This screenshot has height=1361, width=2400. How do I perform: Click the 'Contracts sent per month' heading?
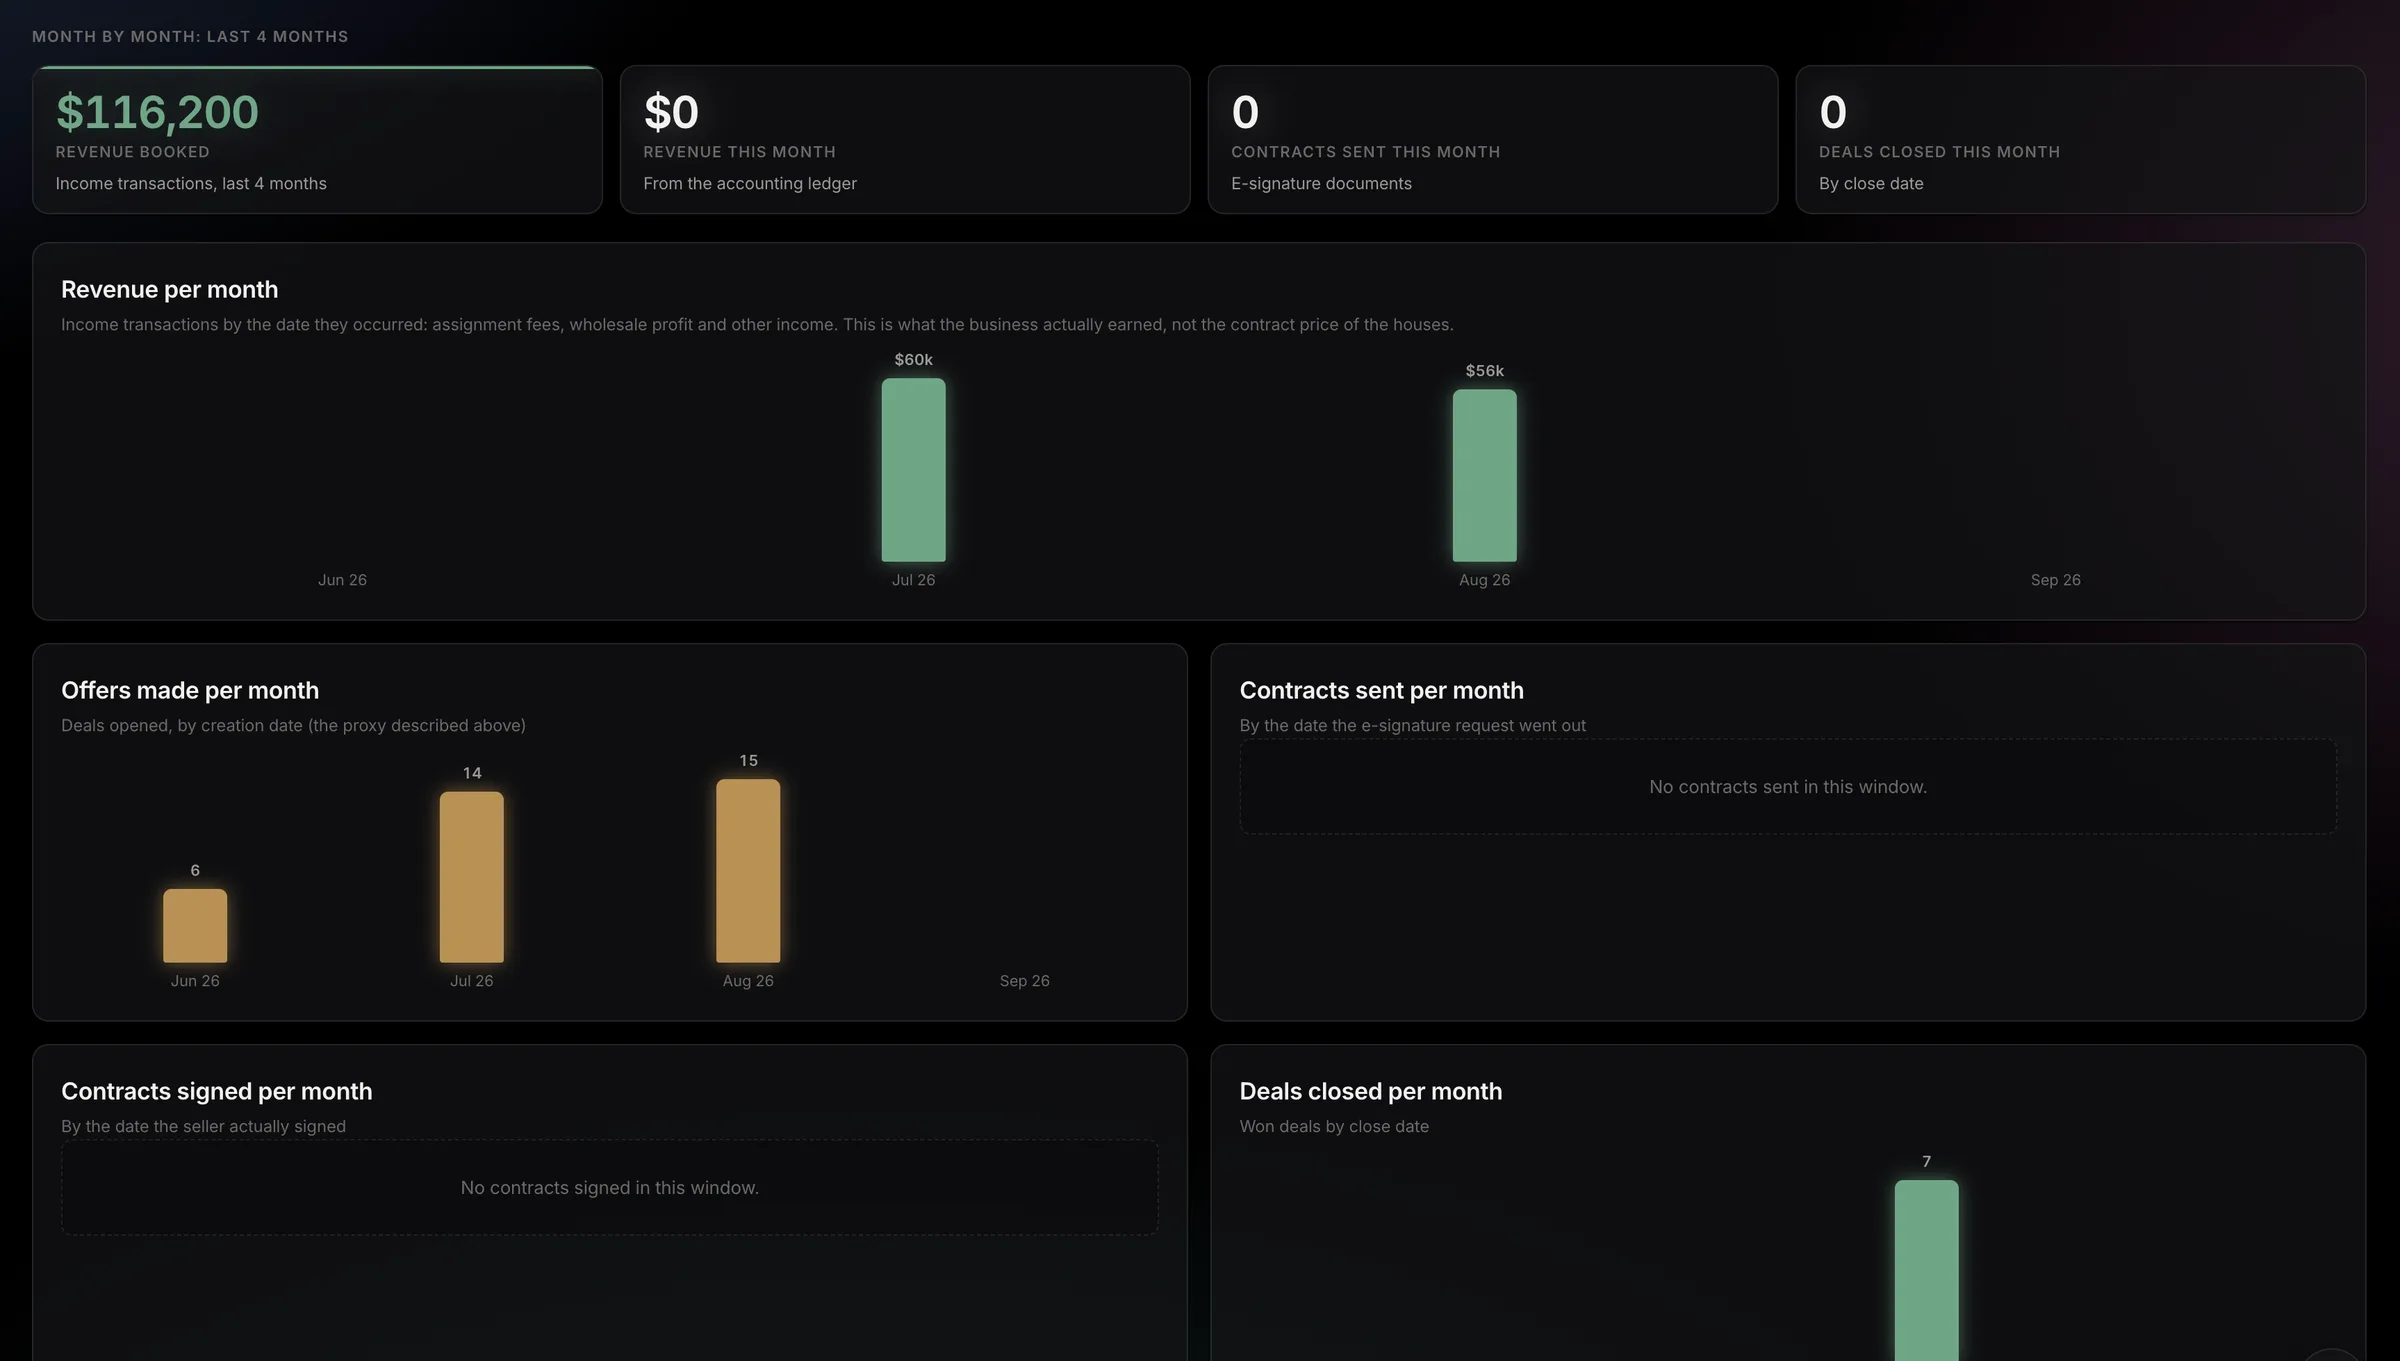pos(1382,690)
